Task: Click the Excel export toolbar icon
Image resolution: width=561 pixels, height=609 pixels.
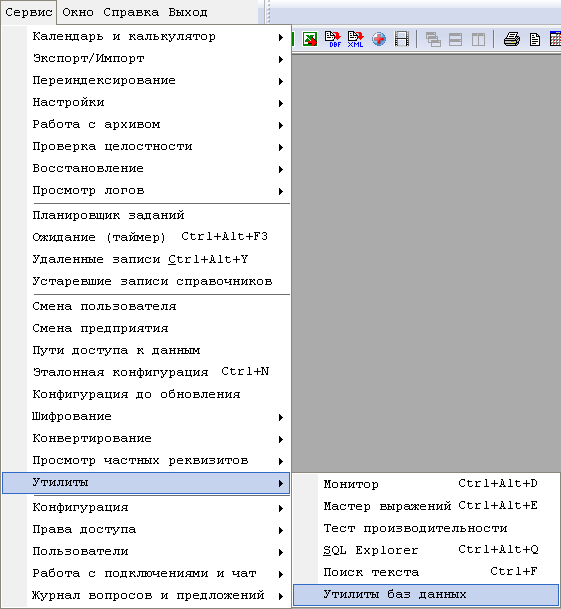Action: pos(310,39)
